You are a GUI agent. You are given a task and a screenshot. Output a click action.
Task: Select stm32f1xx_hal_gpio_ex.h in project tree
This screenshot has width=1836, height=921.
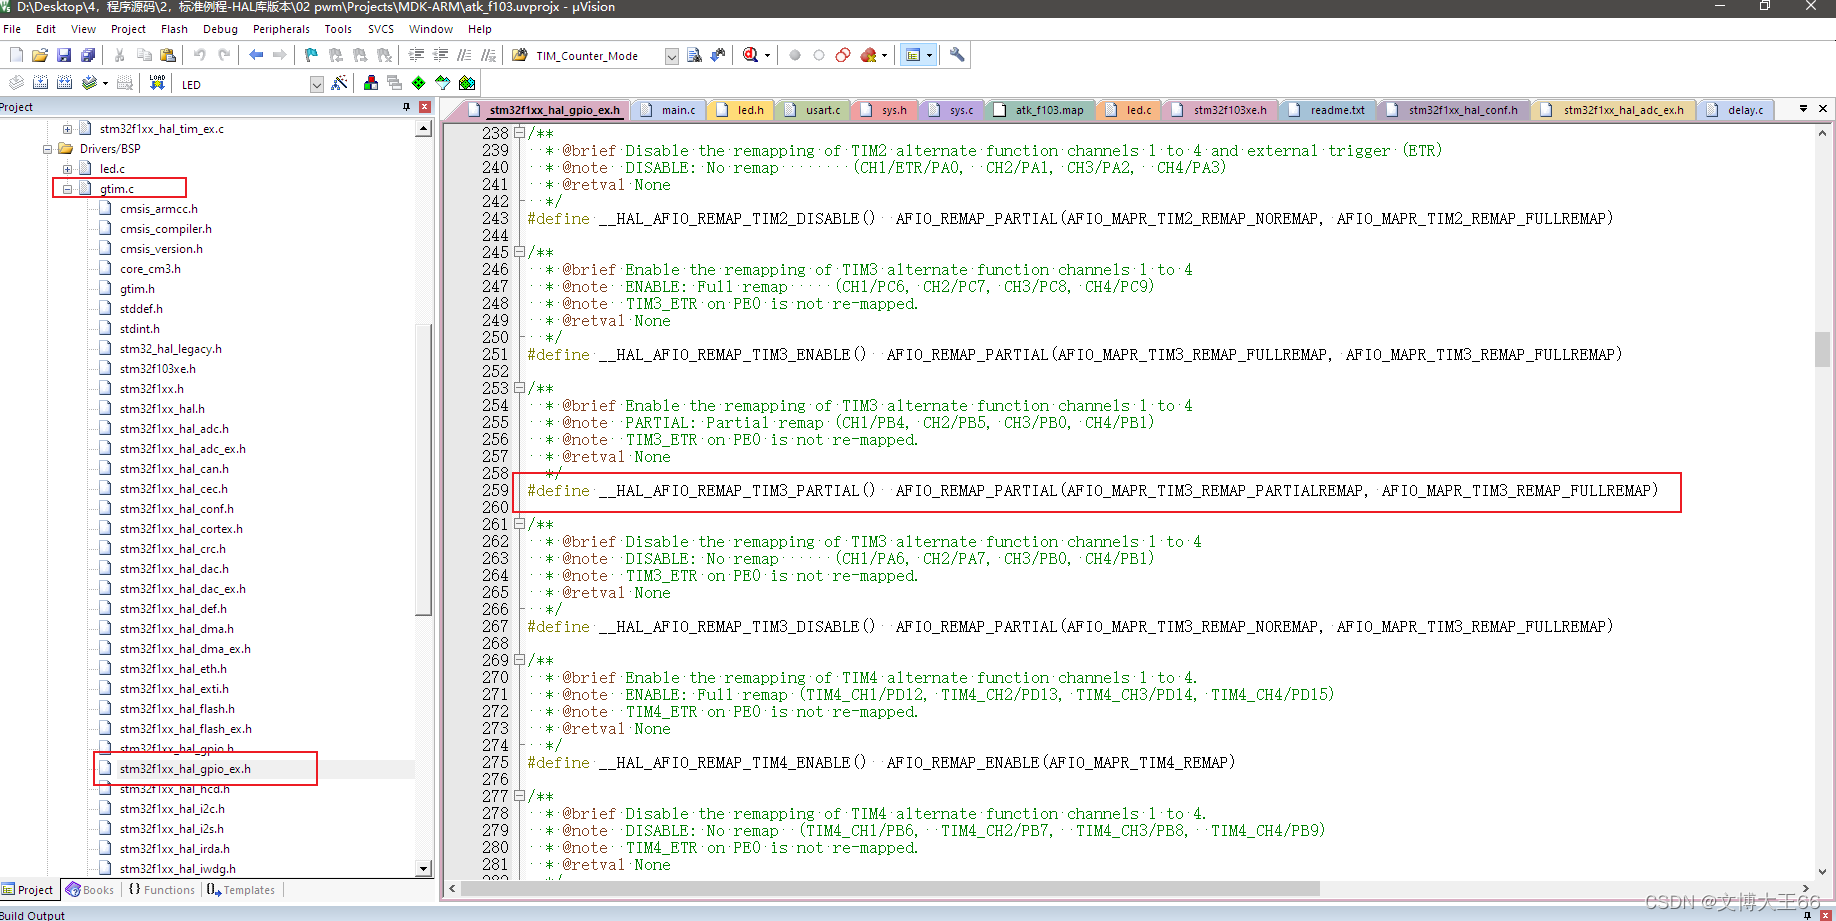(x=185, y=769)
